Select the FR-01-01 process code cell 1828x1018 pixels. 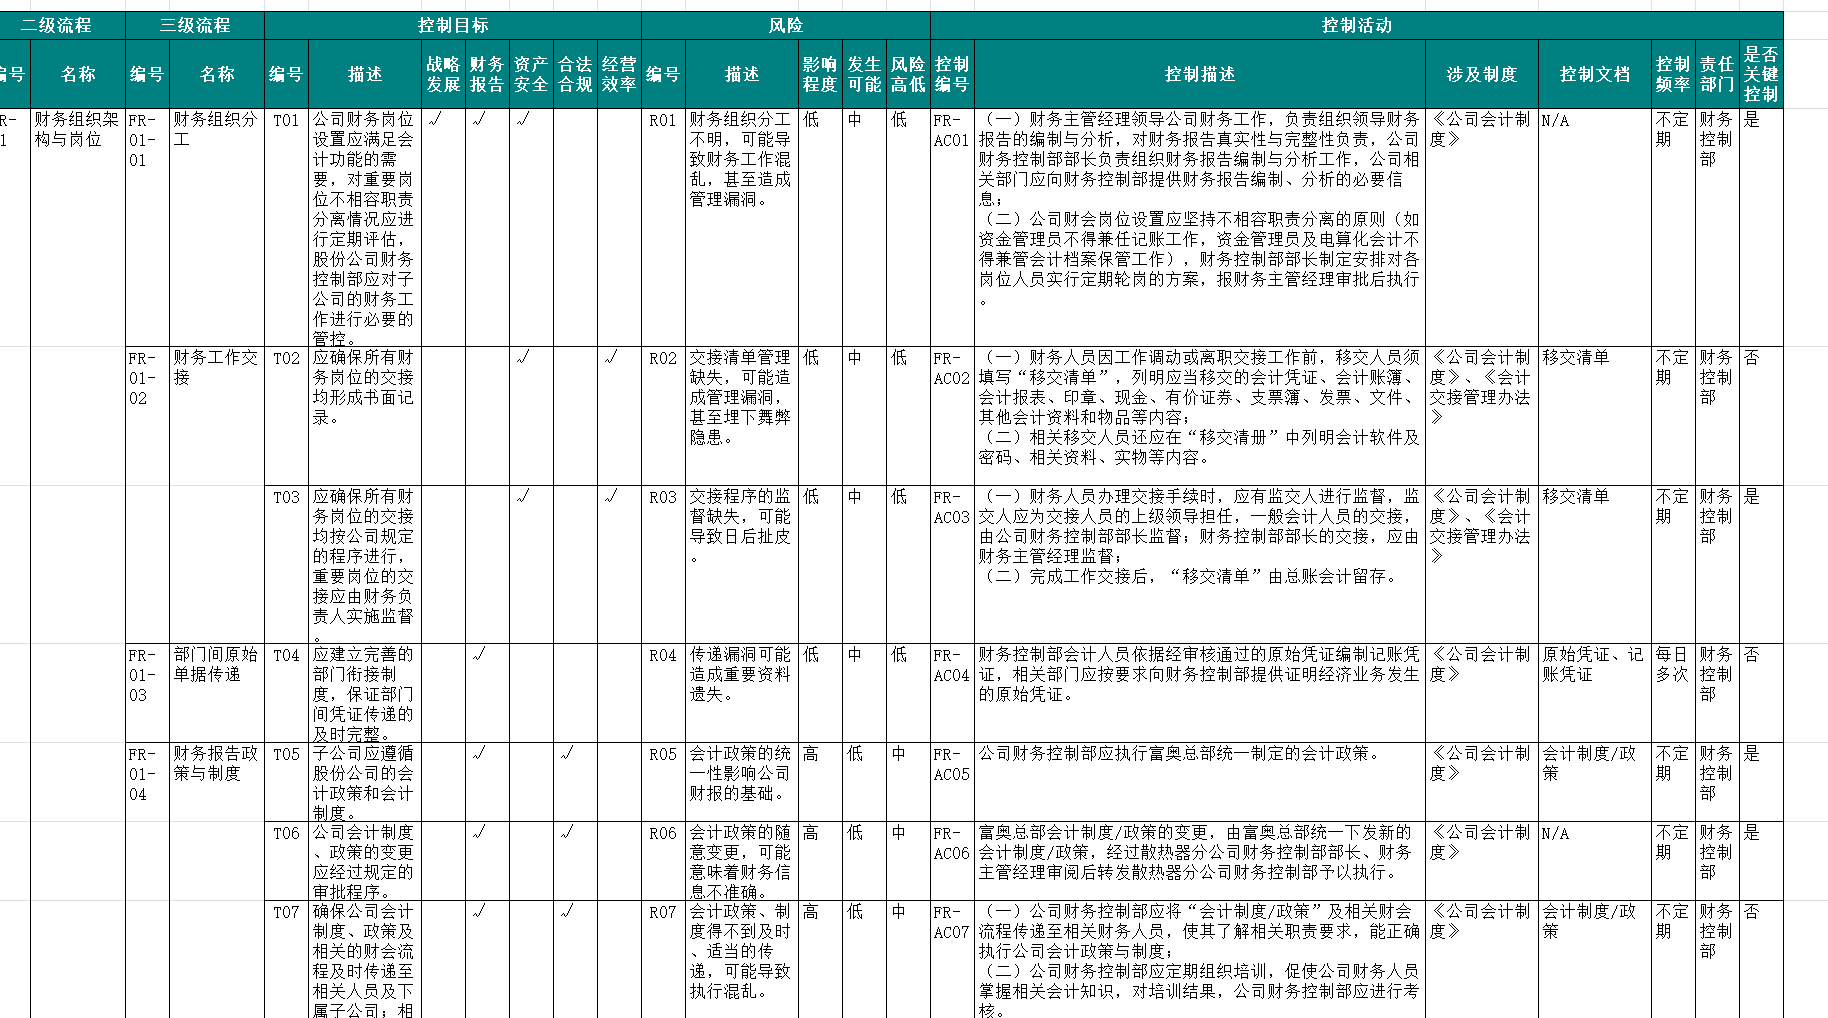coord(147,227)
